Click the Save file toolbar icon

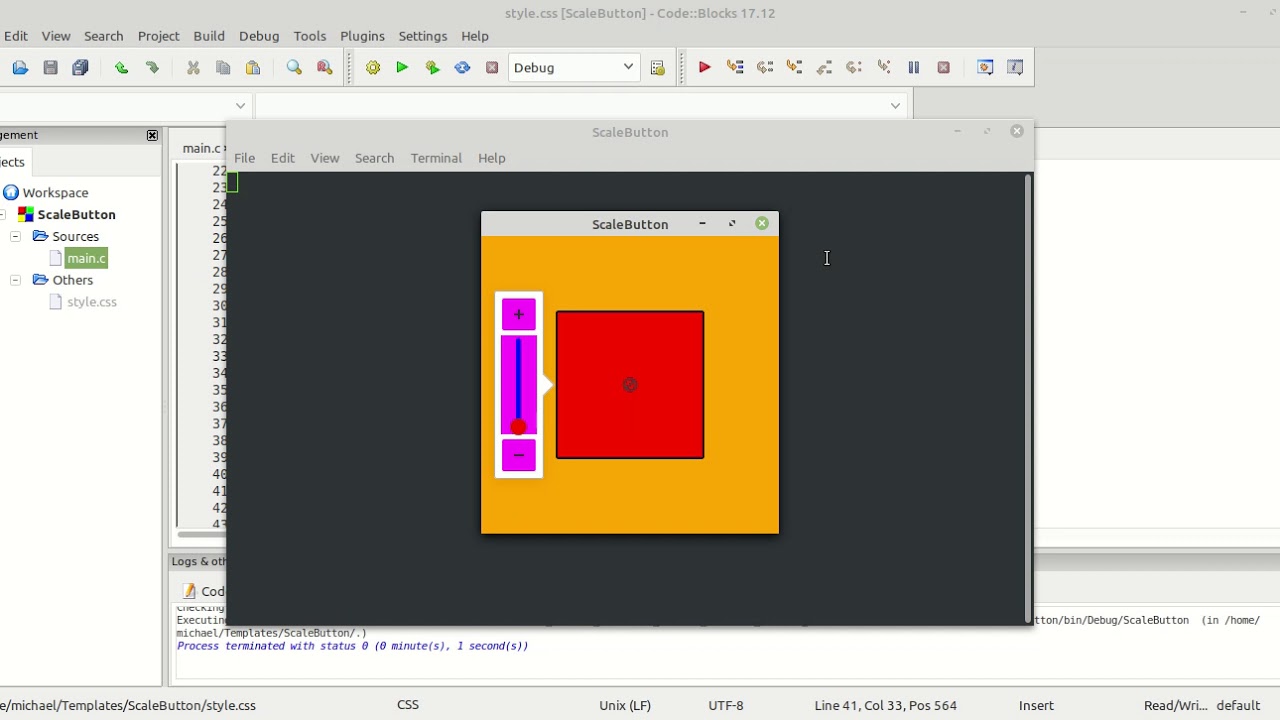coord(50,68)
